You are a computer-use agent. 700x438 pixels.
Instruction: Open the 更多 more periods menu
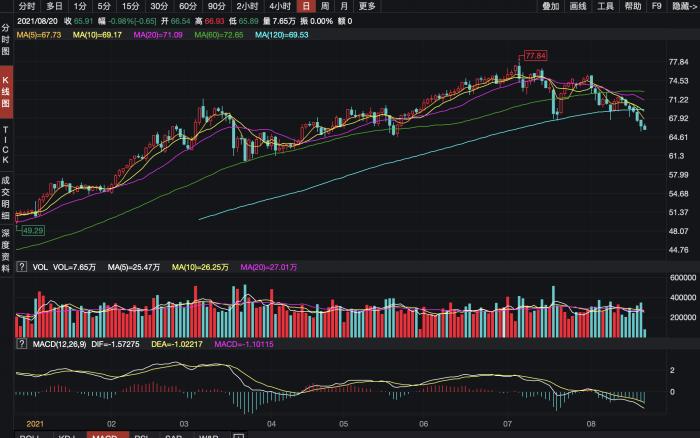(367, 6)
